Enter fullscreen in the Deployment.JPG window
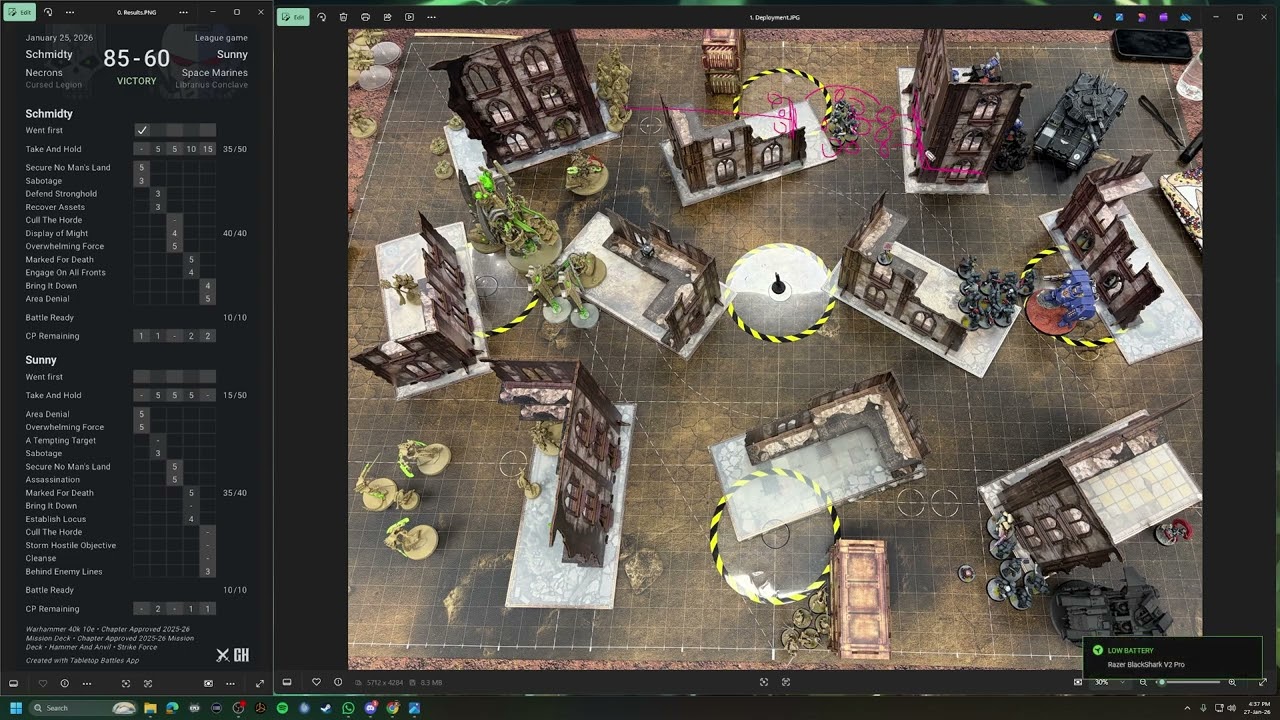 pos(1261,682)
